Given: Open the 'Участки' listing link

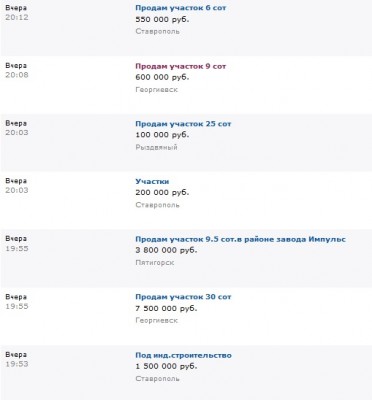Looking at the screenshot, I should point(152,181).
